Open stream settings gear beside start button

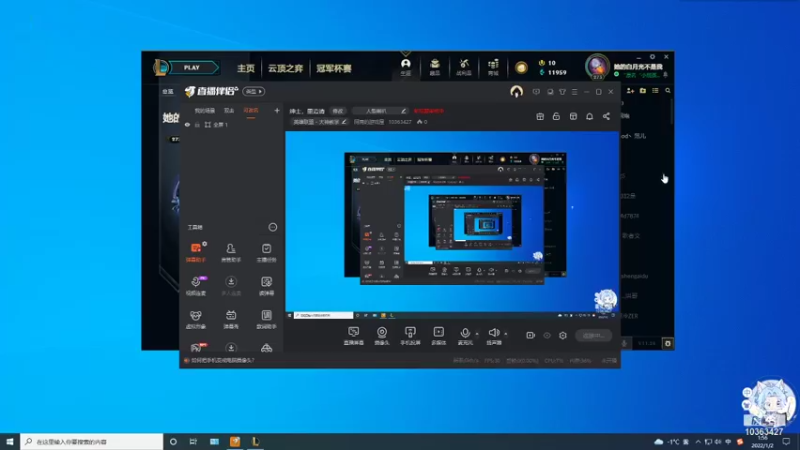click(563, 335)
